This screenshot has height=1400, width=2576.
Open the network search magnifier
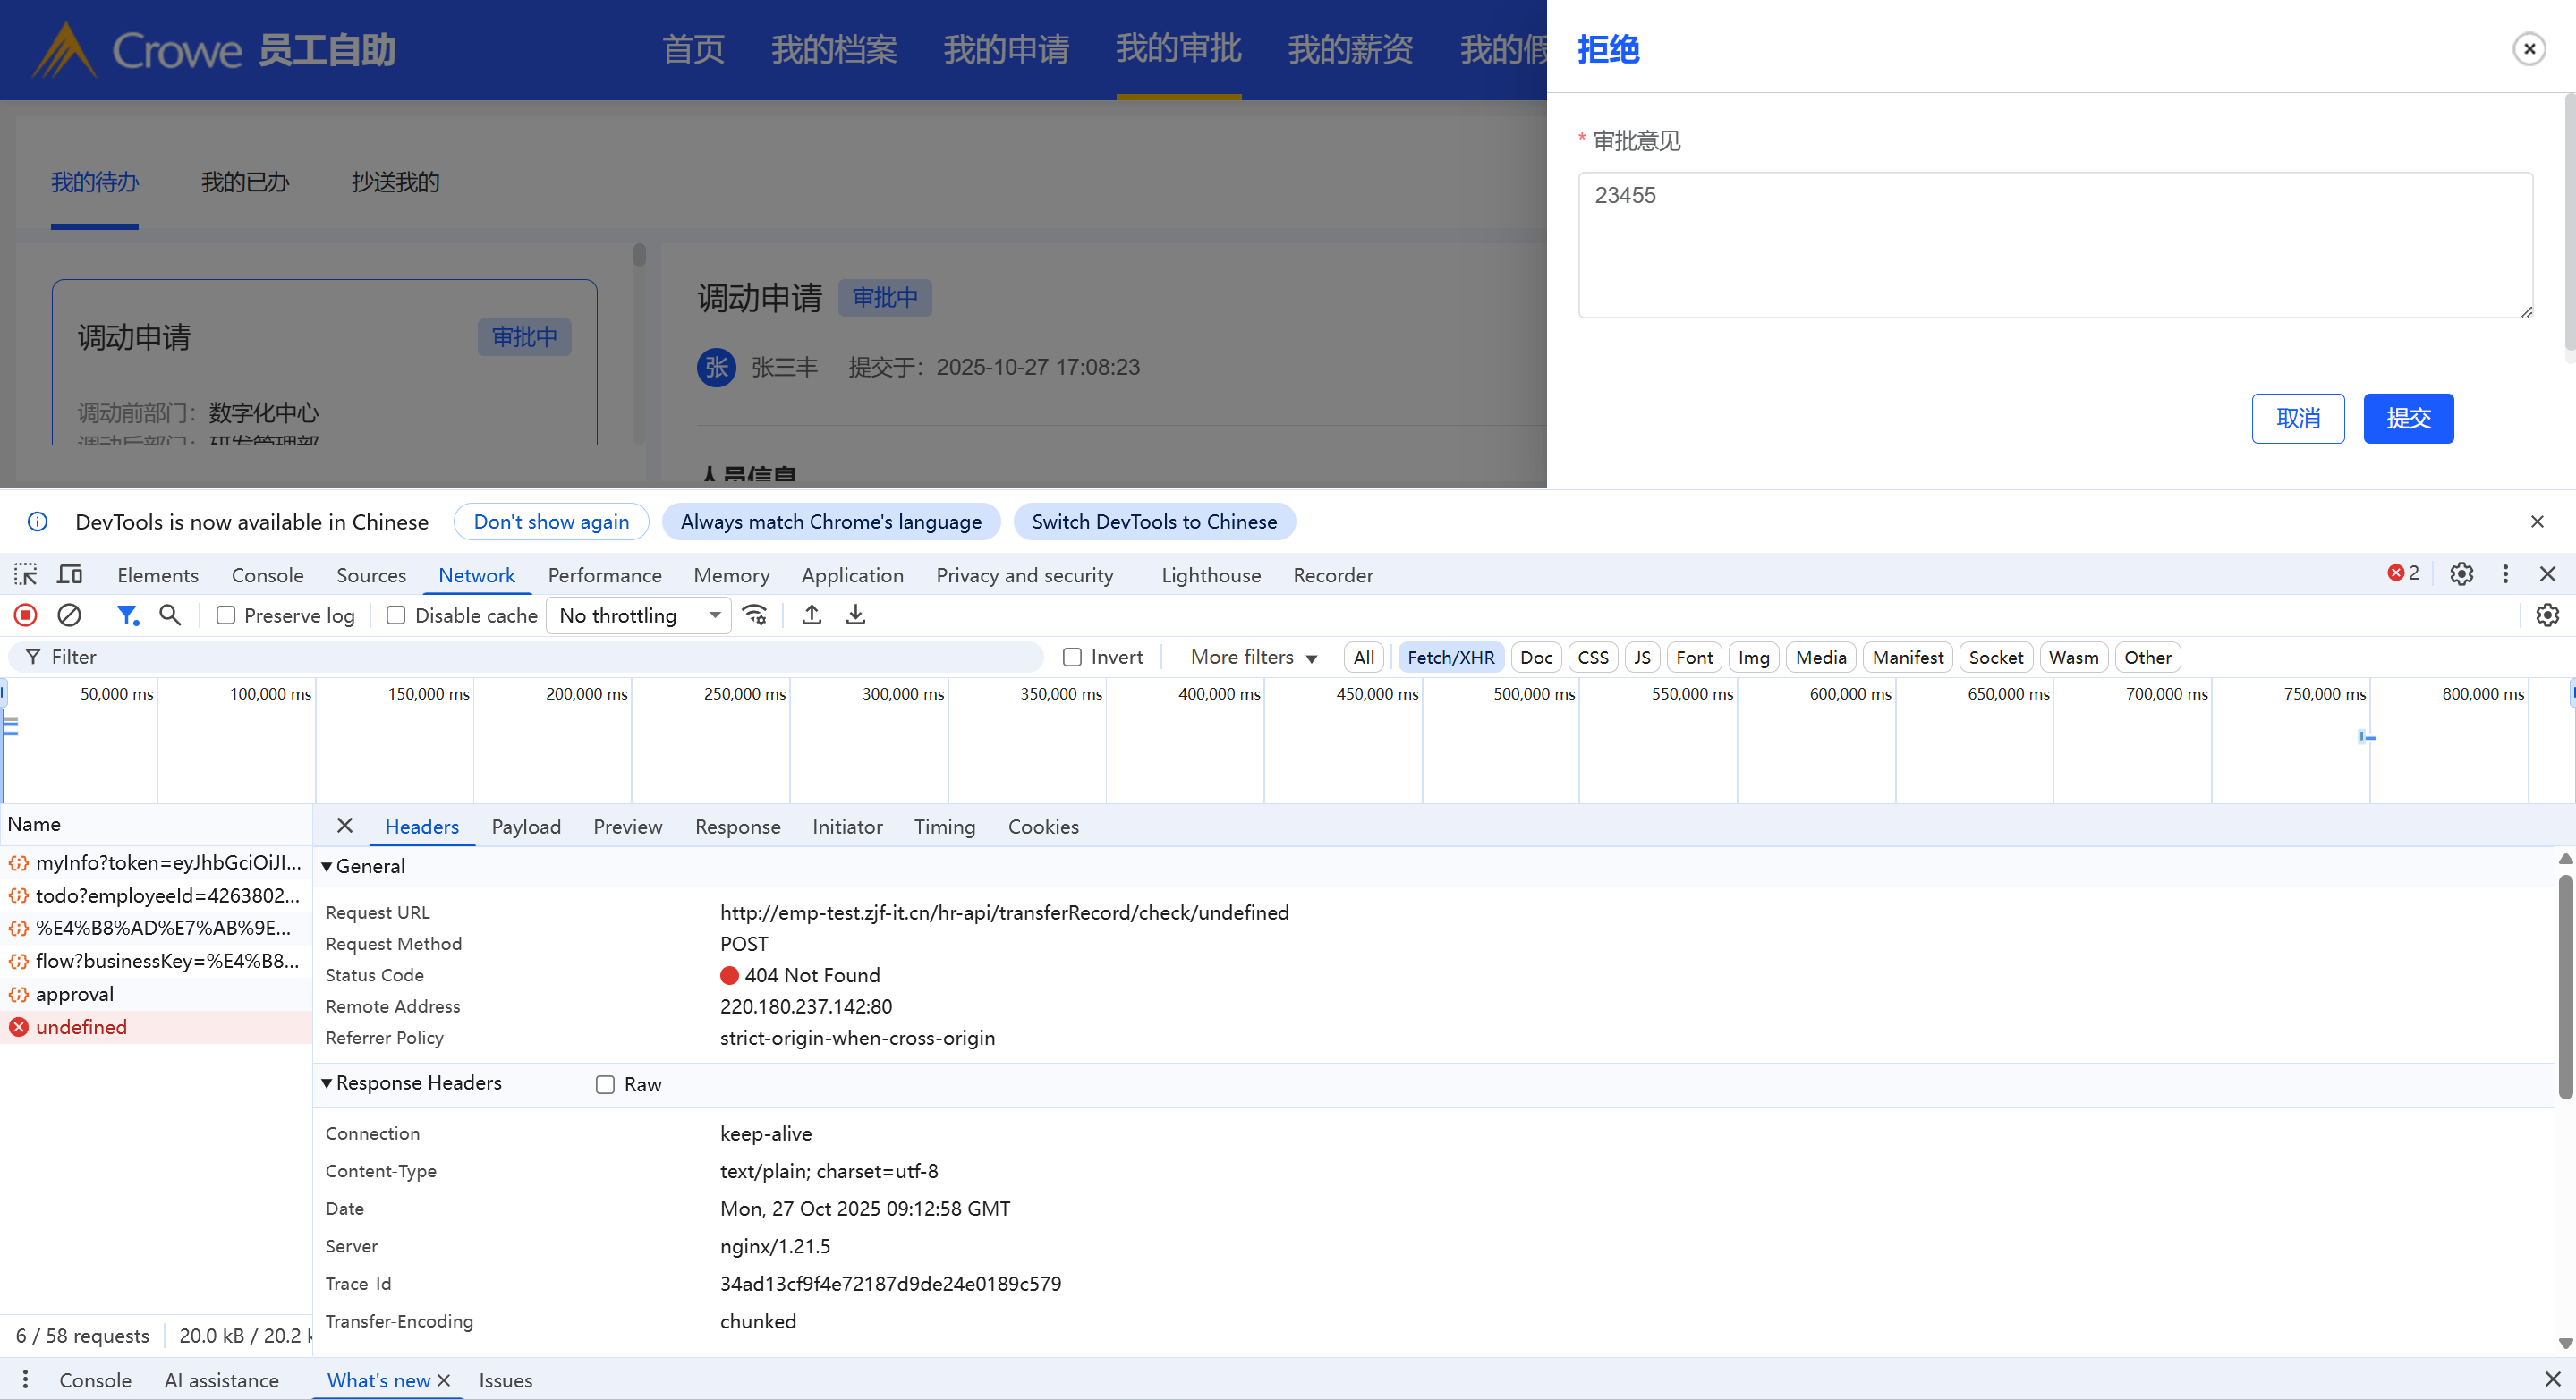pos(170,615)
